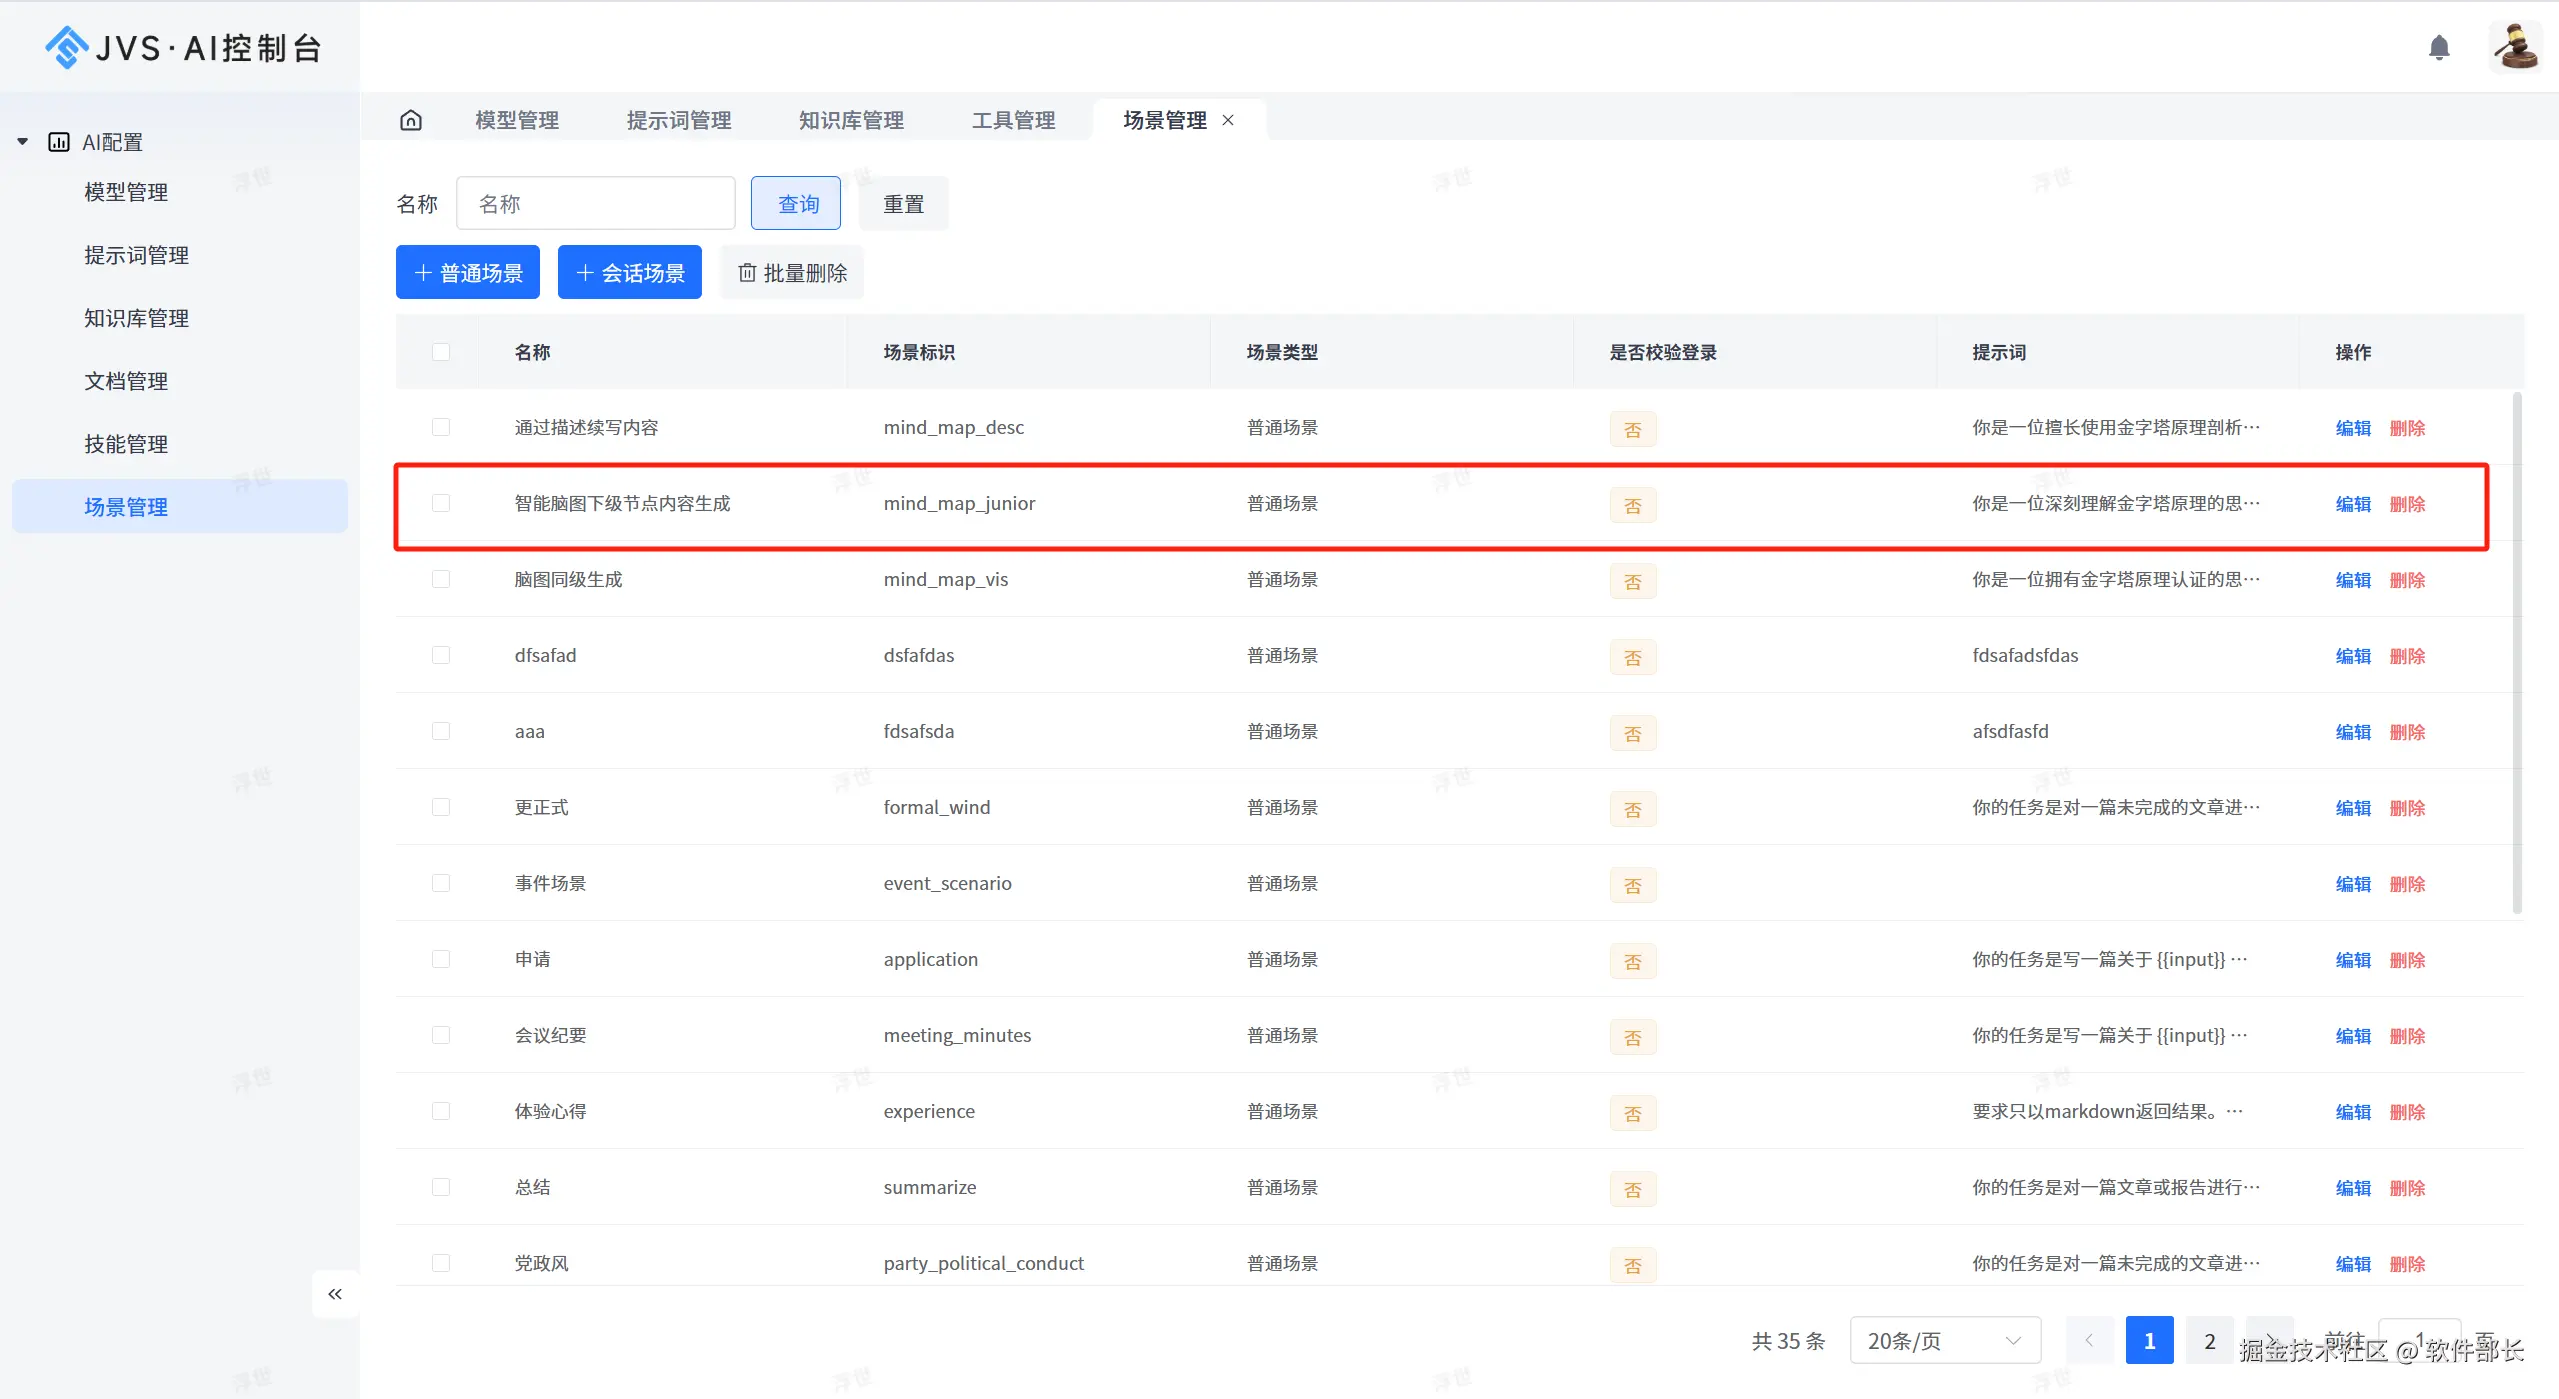Select the 通过描述续写内容 row checkbox
Viewport: 2559px width, 1399px height.
[441, 428]
